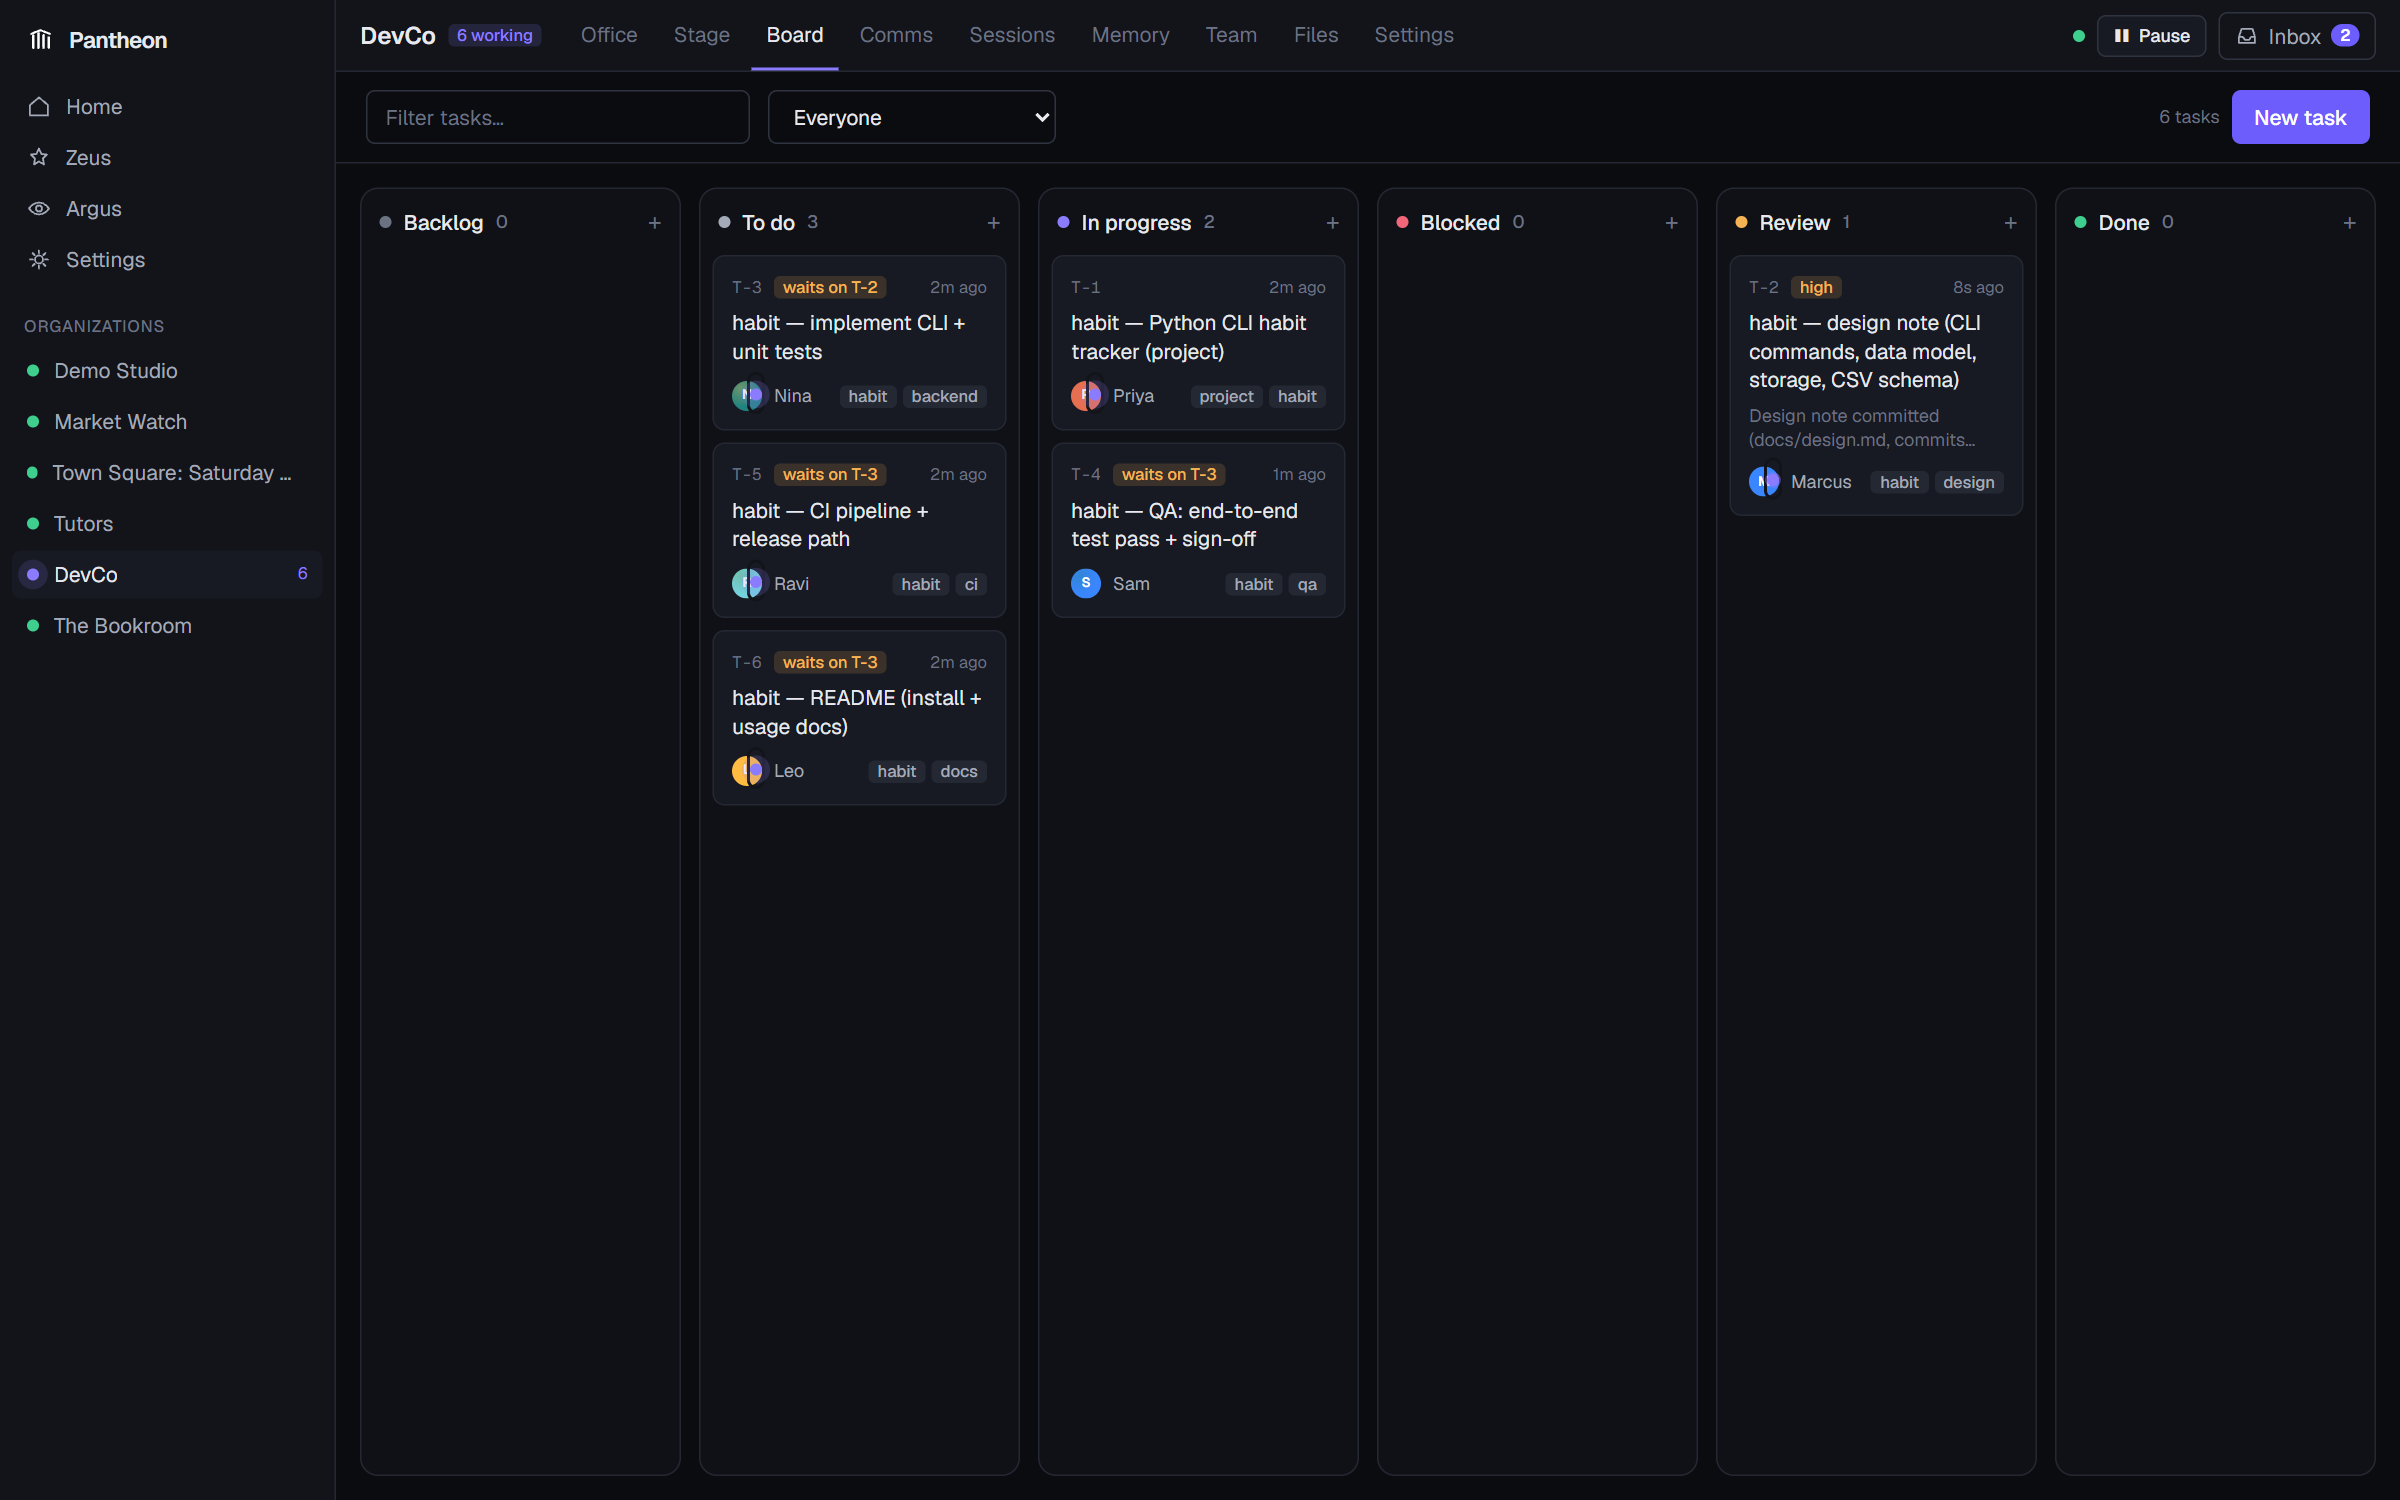Create a New task
This screenshot has width=2400, height=1500.
(2300, 117)
